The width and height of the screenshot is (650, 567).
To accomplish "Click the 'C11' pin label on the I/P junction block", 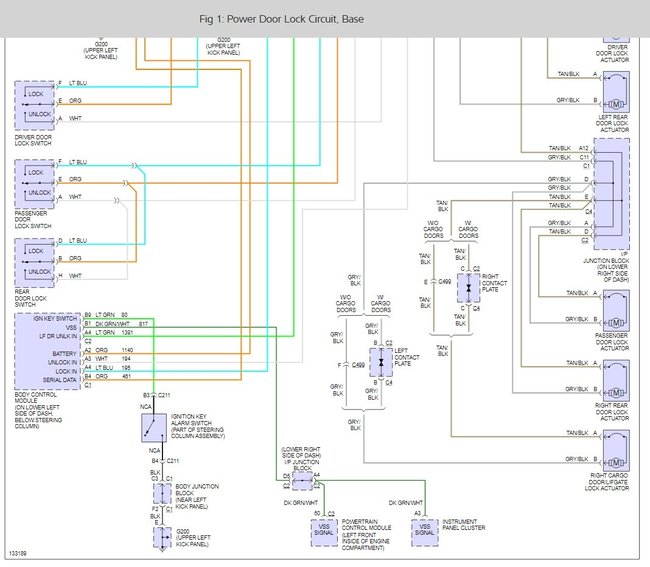I will pyautogui.click(x=584, y=157).
